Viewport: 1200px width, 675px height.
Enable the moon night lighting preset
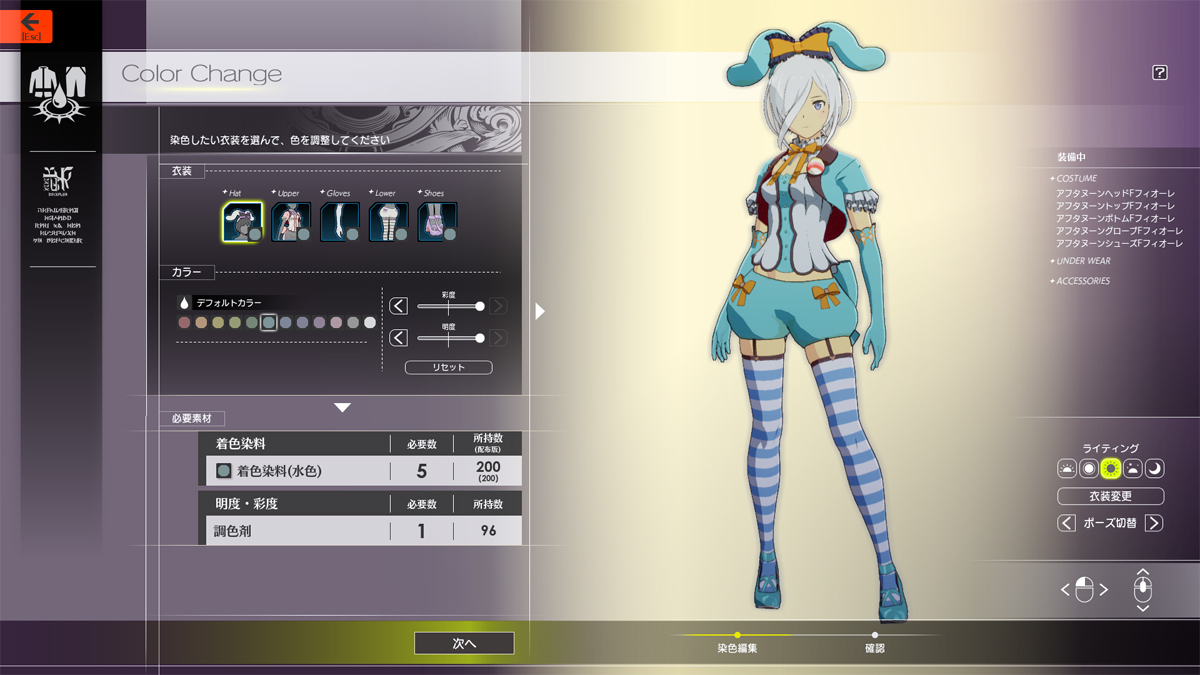[x=1154, y=469]
